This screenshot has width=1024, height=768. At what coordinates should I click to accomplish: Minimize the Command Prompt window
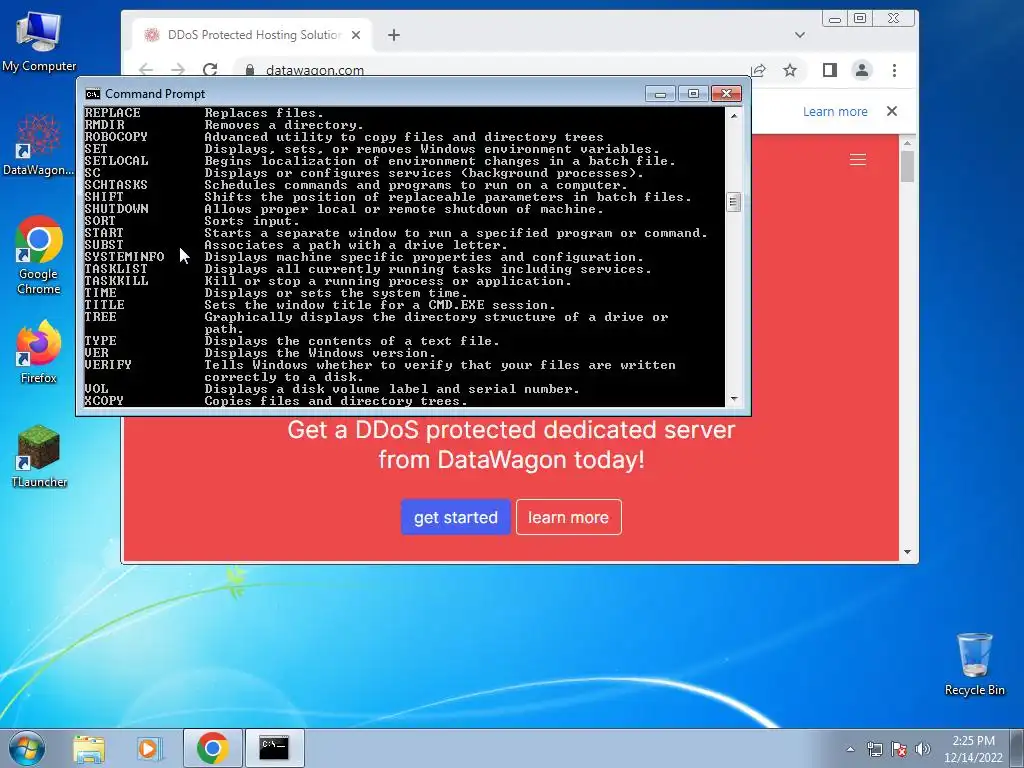coord(660,94)
